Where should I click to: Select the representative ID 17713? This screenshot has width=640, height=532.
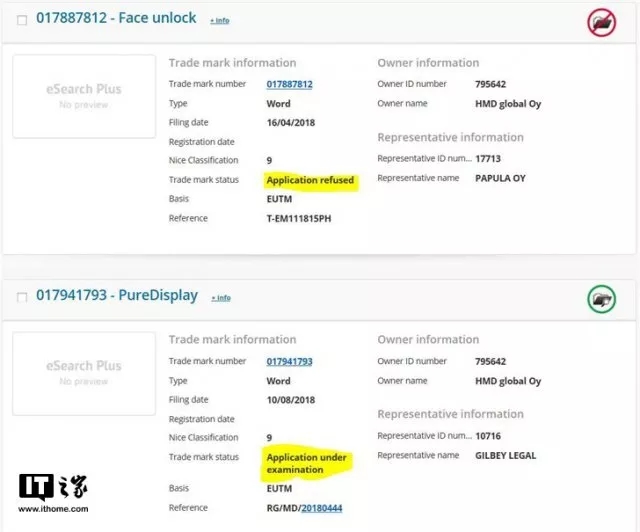488,159
